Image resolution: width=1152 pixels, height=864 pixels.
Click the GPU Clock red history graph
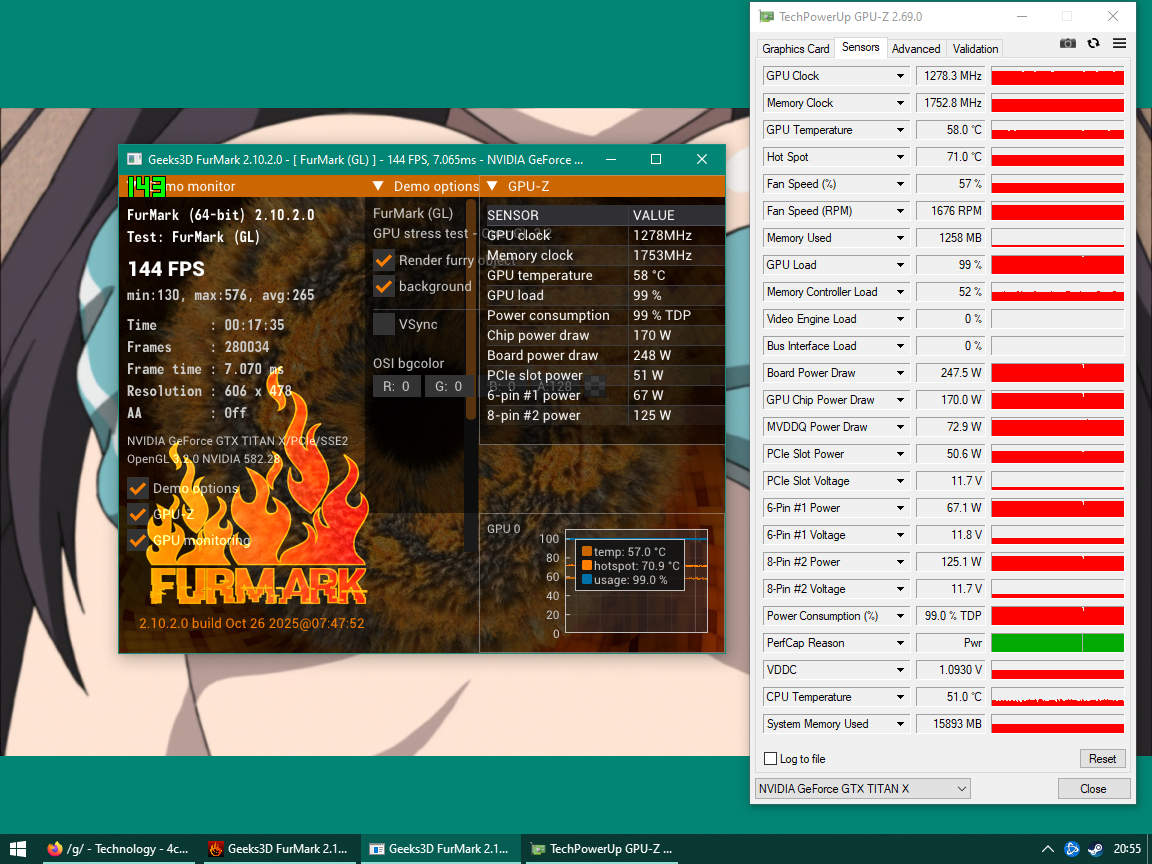(1057, 76)
